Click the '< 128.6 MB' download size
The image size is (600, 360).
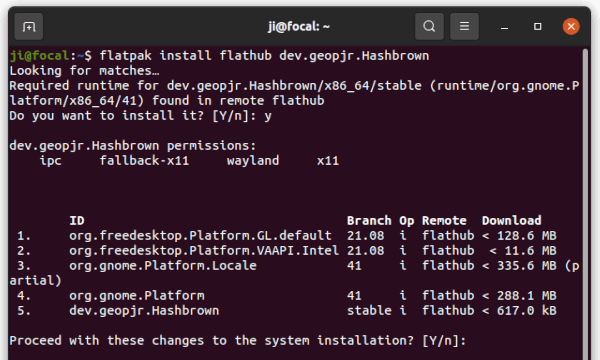coord(519,236)
